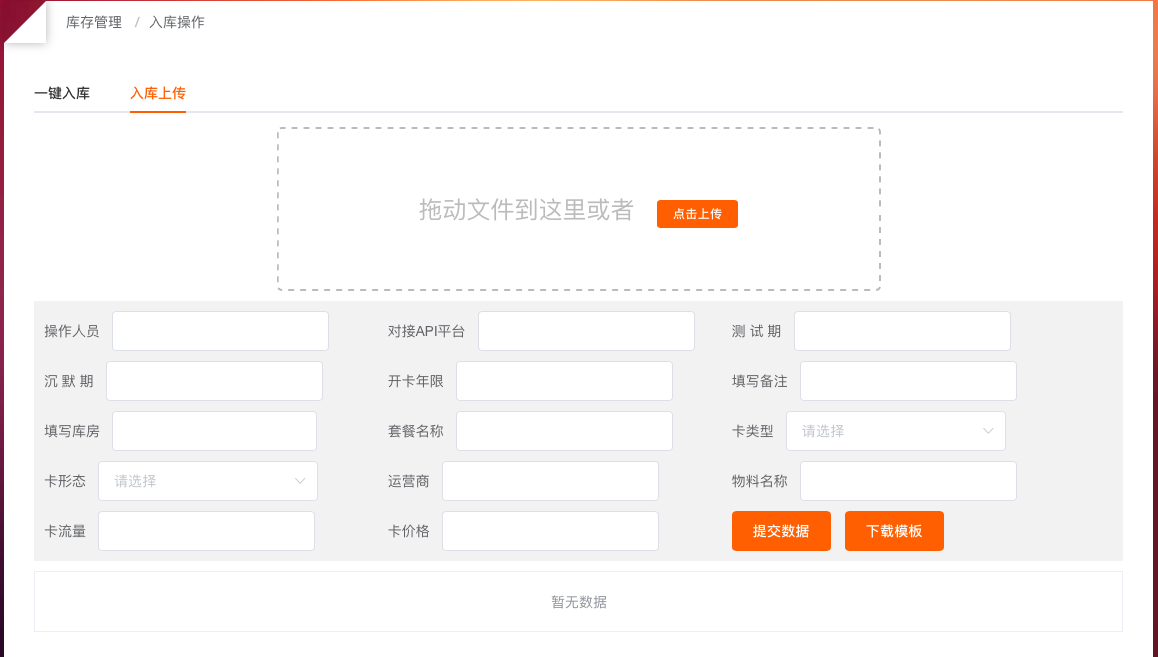Select the 入库上传 tab
Viewport: 1158px width, 657px height.
point(158,93)
